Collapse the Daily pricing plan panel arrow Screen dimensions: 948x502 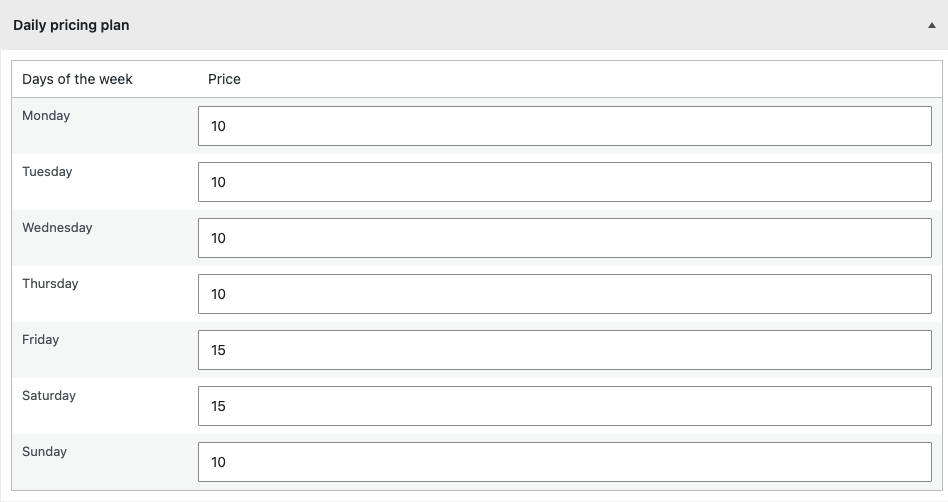click(931, 25)
